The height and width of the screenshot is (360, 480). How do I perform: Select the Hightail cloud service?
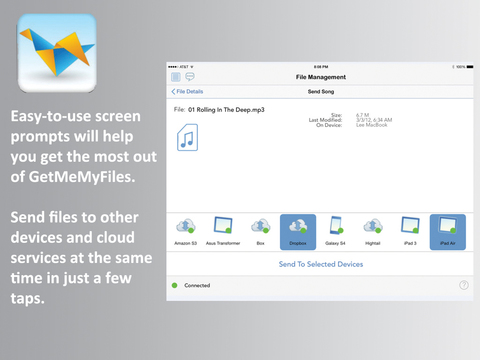(x=373, y=232)
